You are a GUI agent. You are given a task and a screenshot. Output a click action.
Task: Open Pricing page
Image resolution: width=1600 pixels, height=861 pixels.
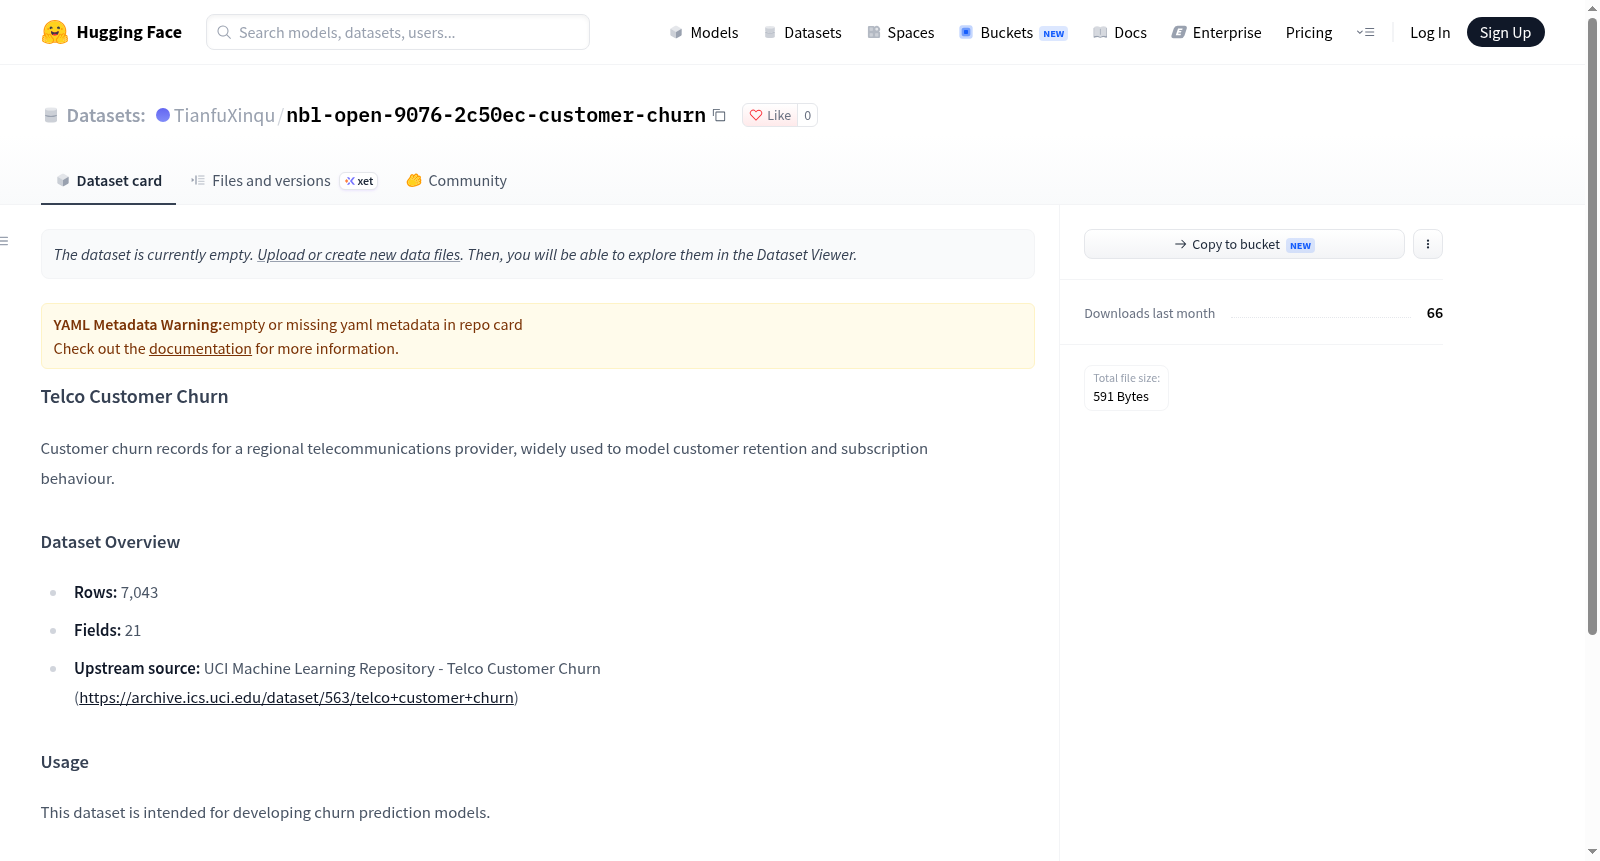(1309, 32)
